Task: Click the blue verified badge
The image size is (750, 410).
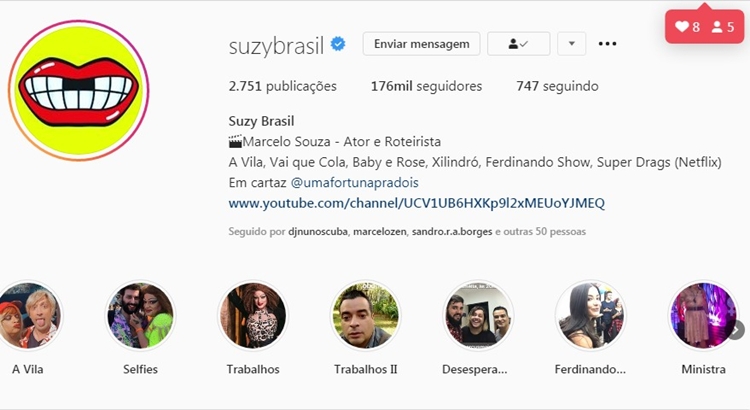Action: coord(338,44)
